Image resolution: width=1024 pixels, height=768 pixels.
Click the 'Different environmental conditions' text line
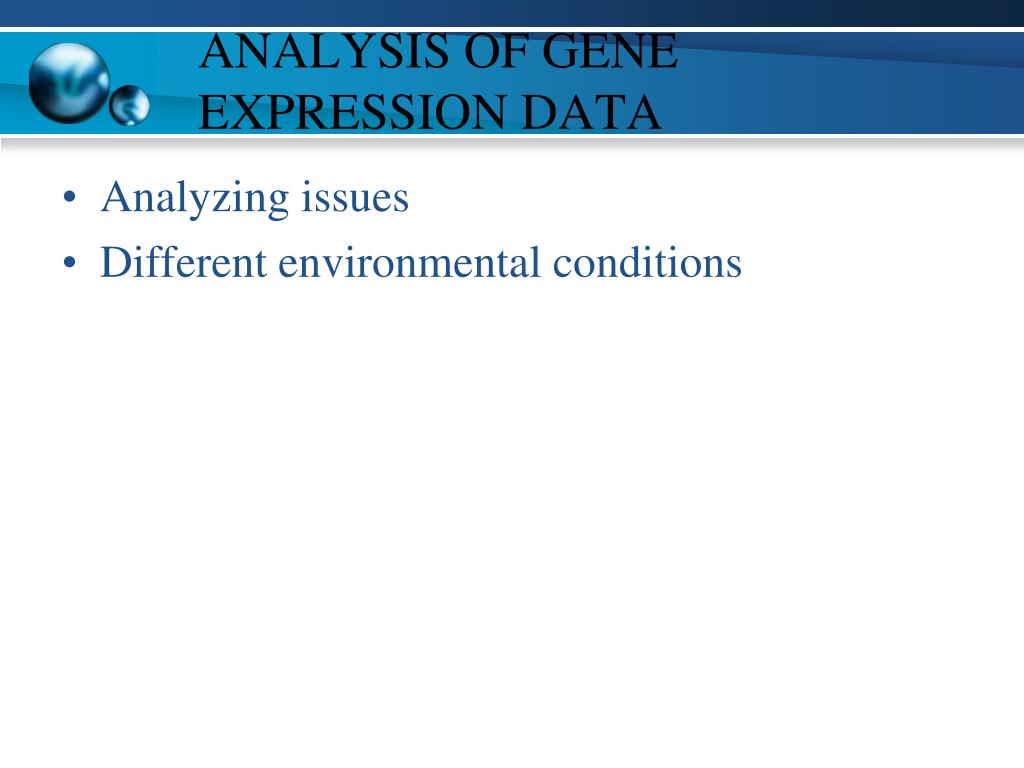pos(421,263)
